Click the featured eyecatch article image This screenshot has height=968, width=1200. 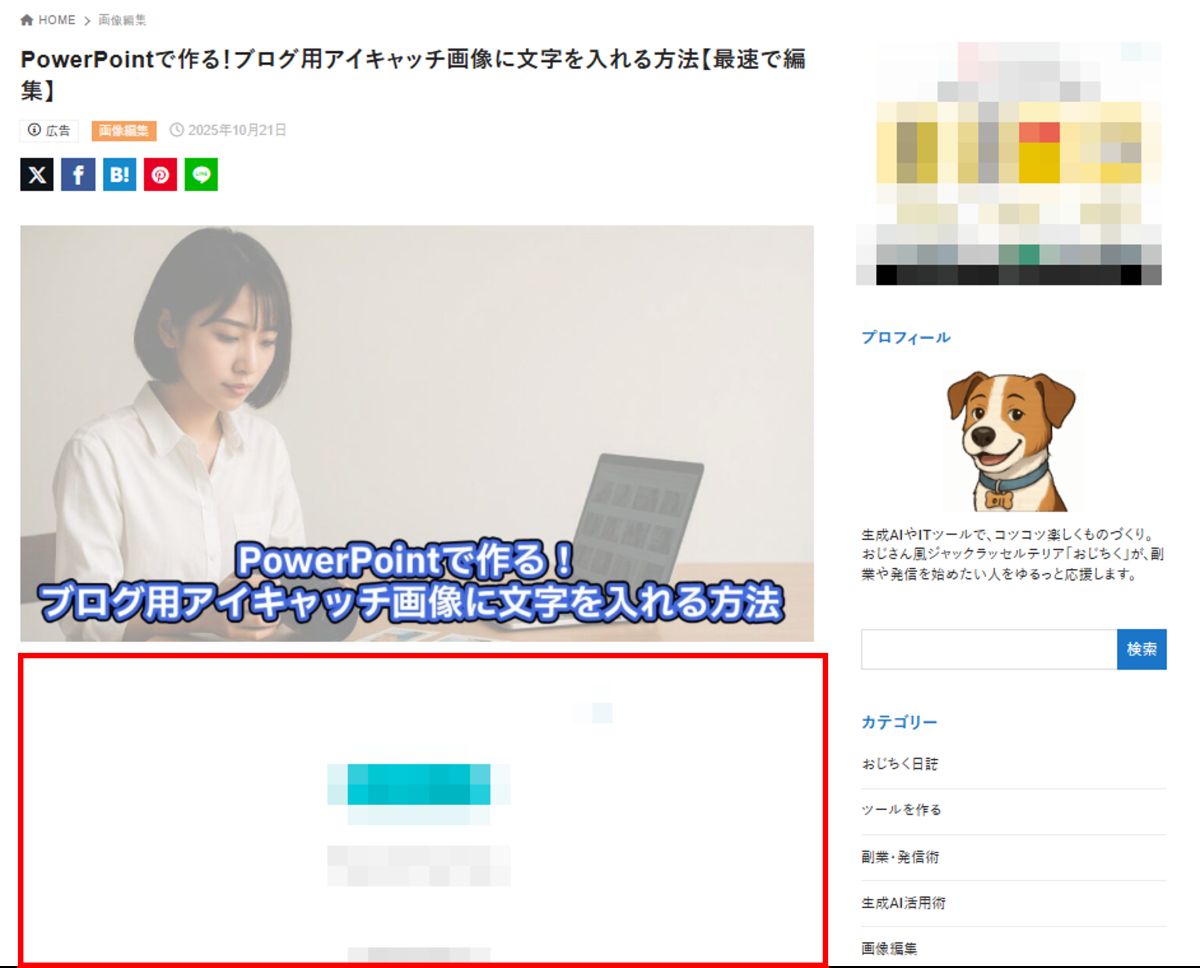click(x=417, y=433)
